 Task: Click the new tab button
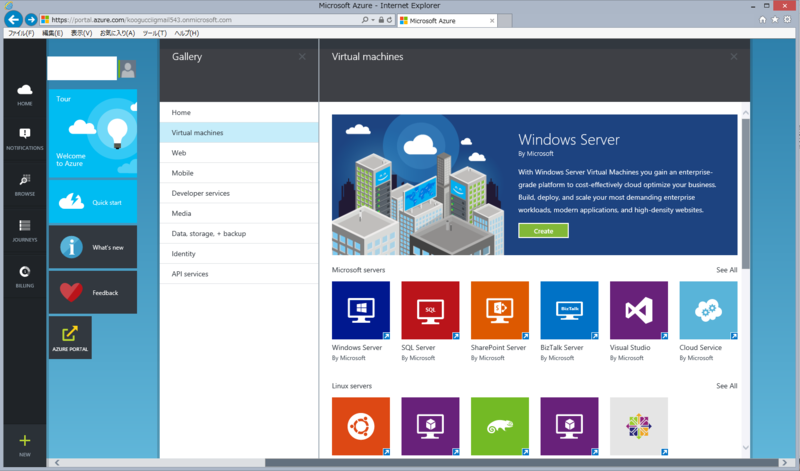tap(505, 20)
